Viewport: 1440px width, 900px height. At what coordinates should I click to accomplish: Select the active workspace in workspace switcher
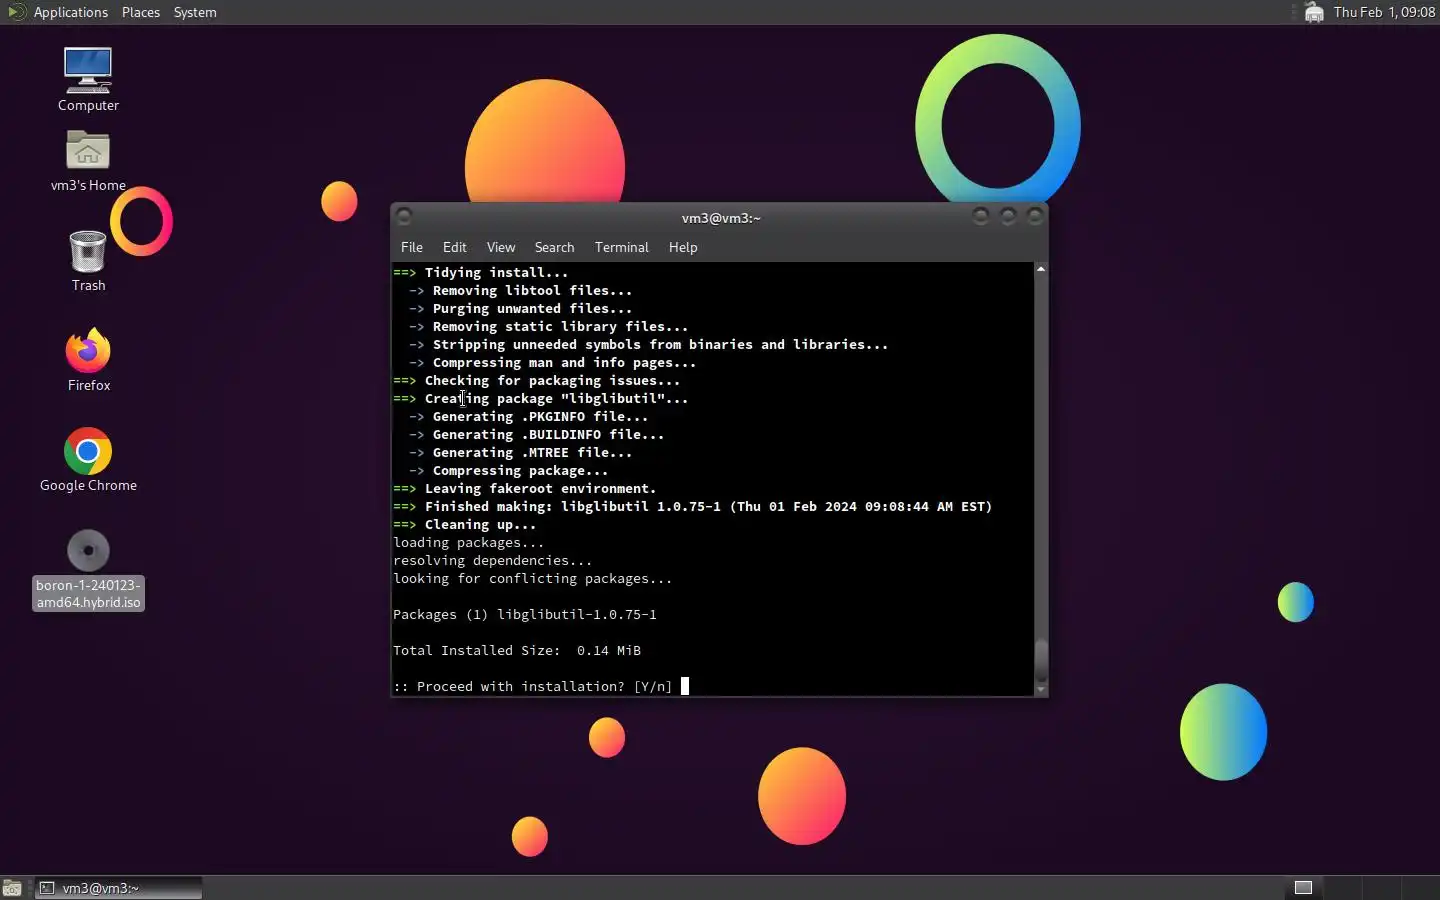pos(1303,888)
